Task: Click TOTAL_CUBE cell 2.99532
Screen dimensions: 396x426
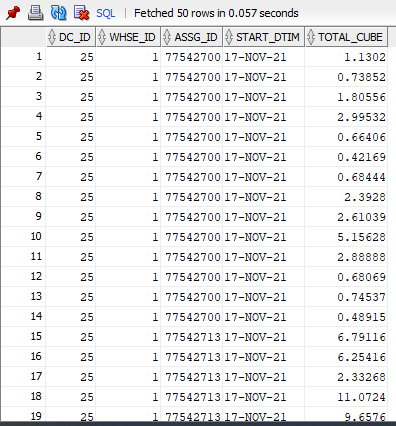Action: [x=346, y=117]
